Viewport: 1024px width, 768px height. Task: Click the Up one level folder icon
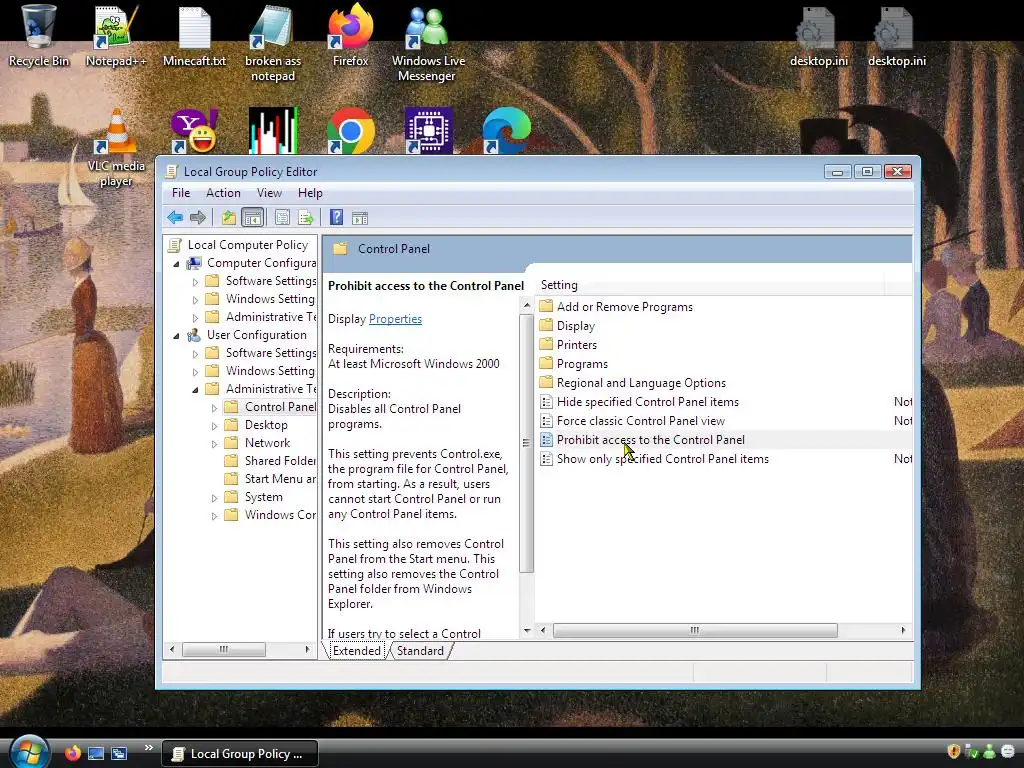(228, 217)
